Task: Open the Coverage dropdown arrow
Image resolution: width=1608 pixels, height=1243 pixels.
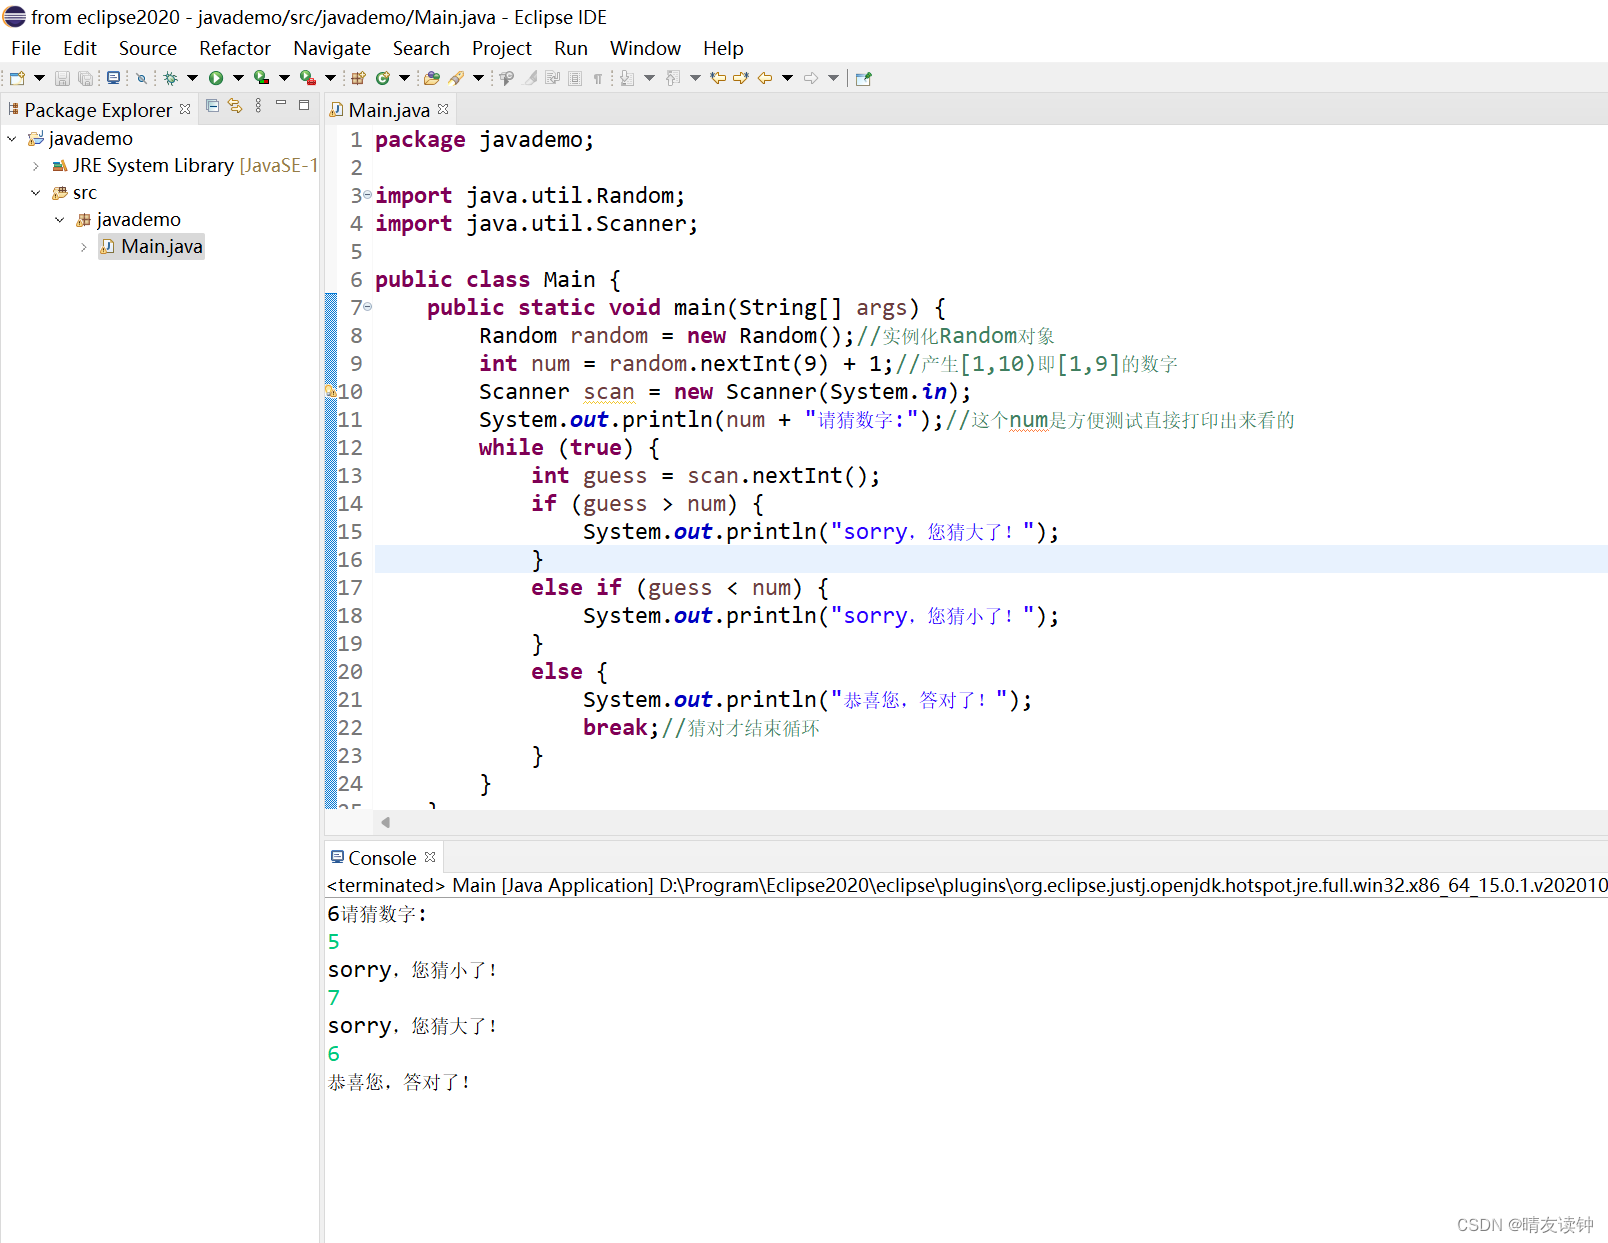Action: click(284, 78)
